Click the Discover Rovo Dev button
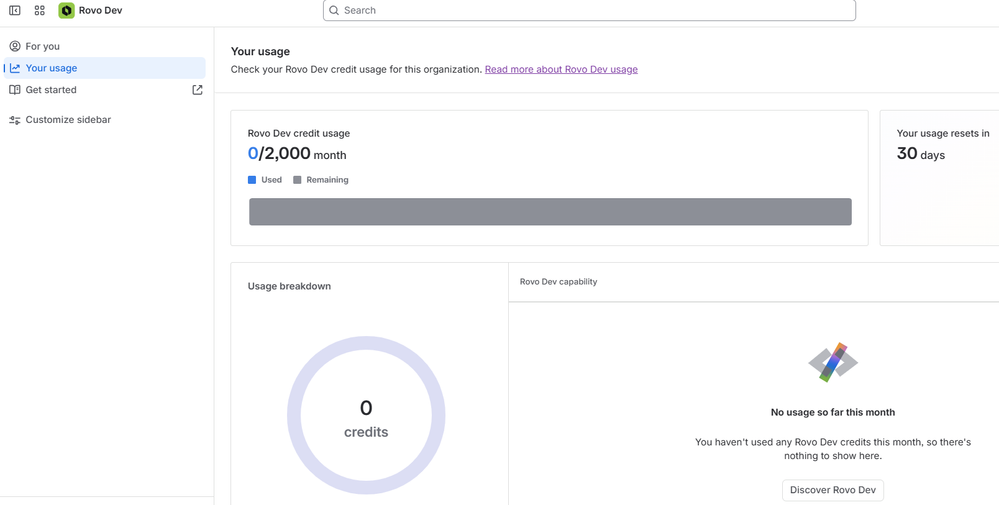999x505 pixels. click(x=833, y=490)
